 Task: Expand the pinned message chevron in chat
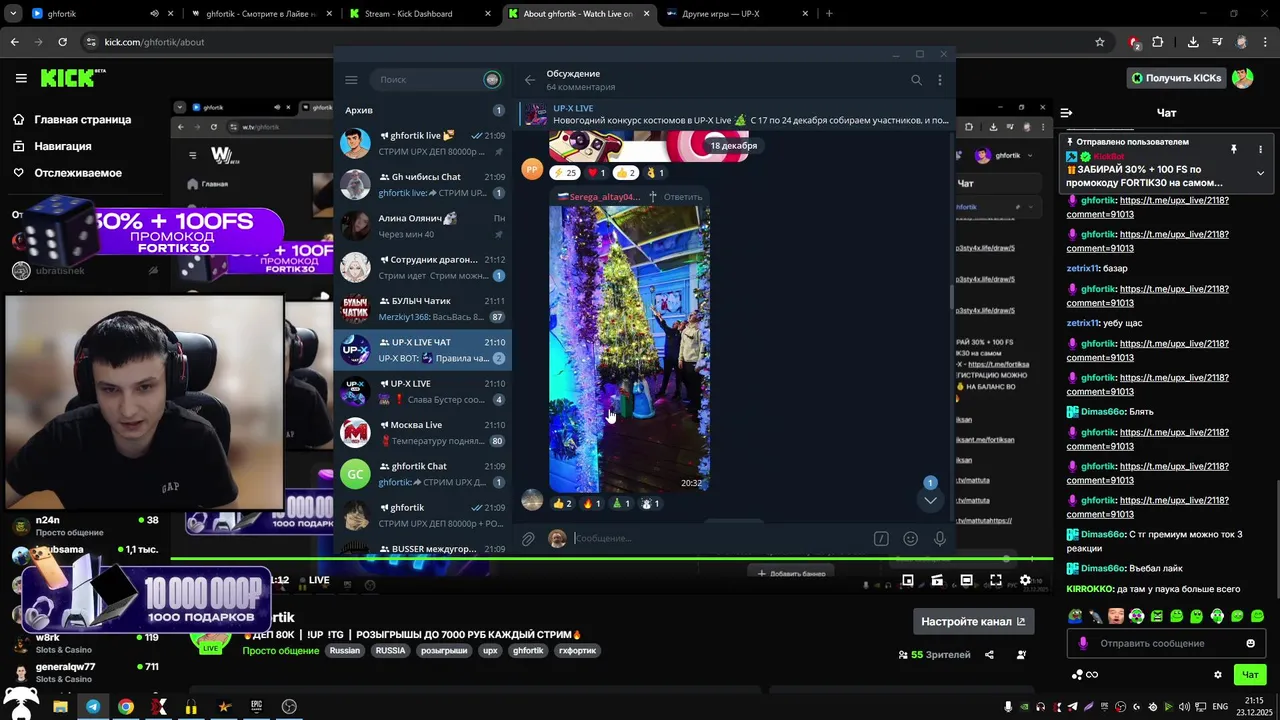click(x=1260, y=173)
